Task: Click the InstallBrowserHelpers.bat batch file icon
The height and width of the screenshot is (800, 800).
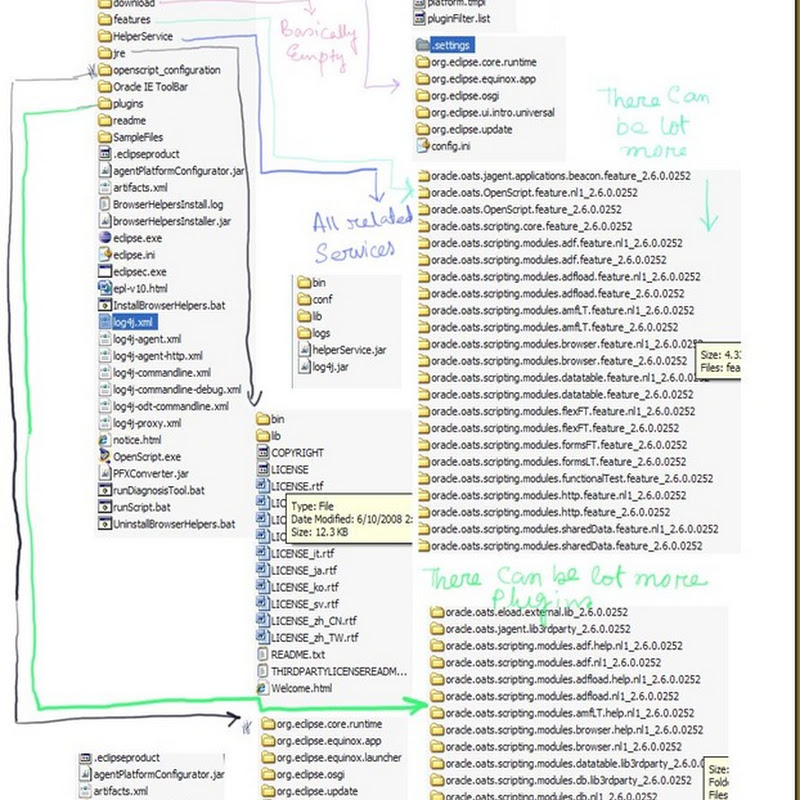Action: pyautogui.click(x=105, y=305)
